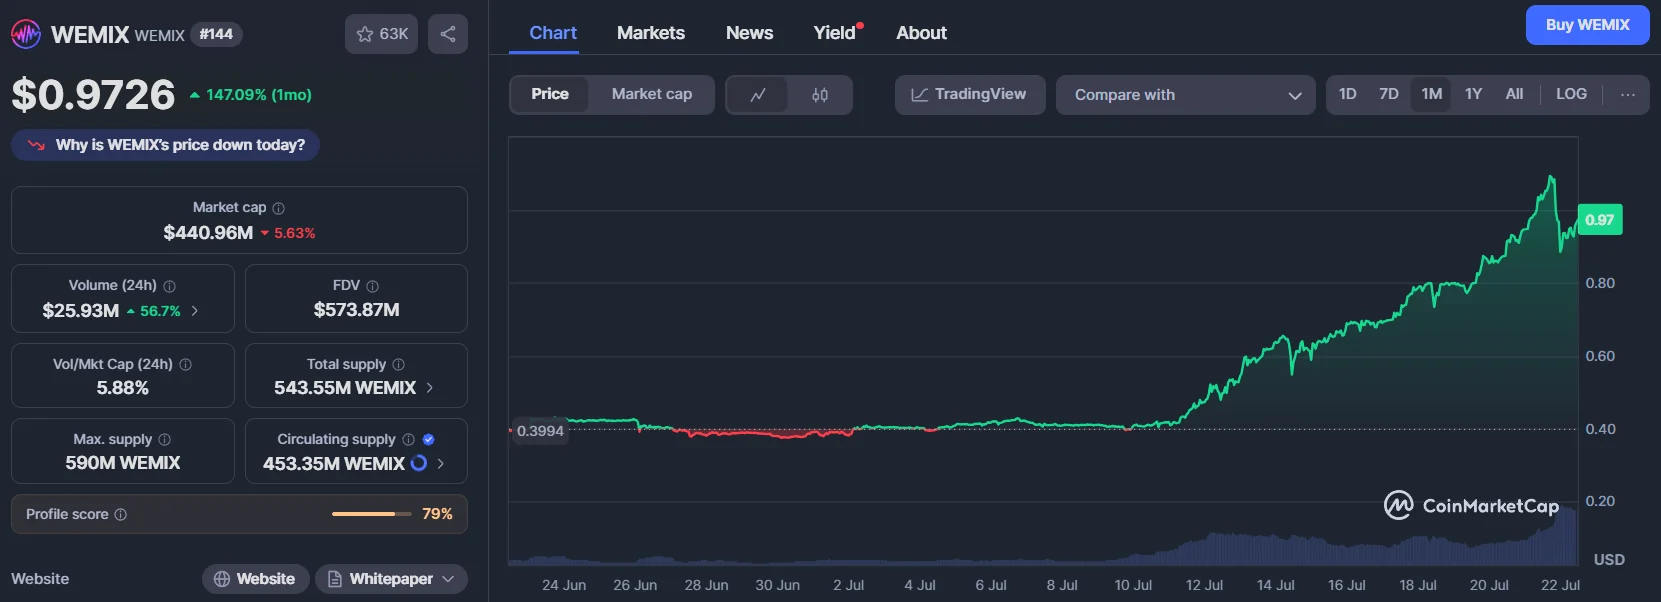Click Circulating supply info icon
The height and width of the screenshot is (602, 1661).
tap(408, 440)
